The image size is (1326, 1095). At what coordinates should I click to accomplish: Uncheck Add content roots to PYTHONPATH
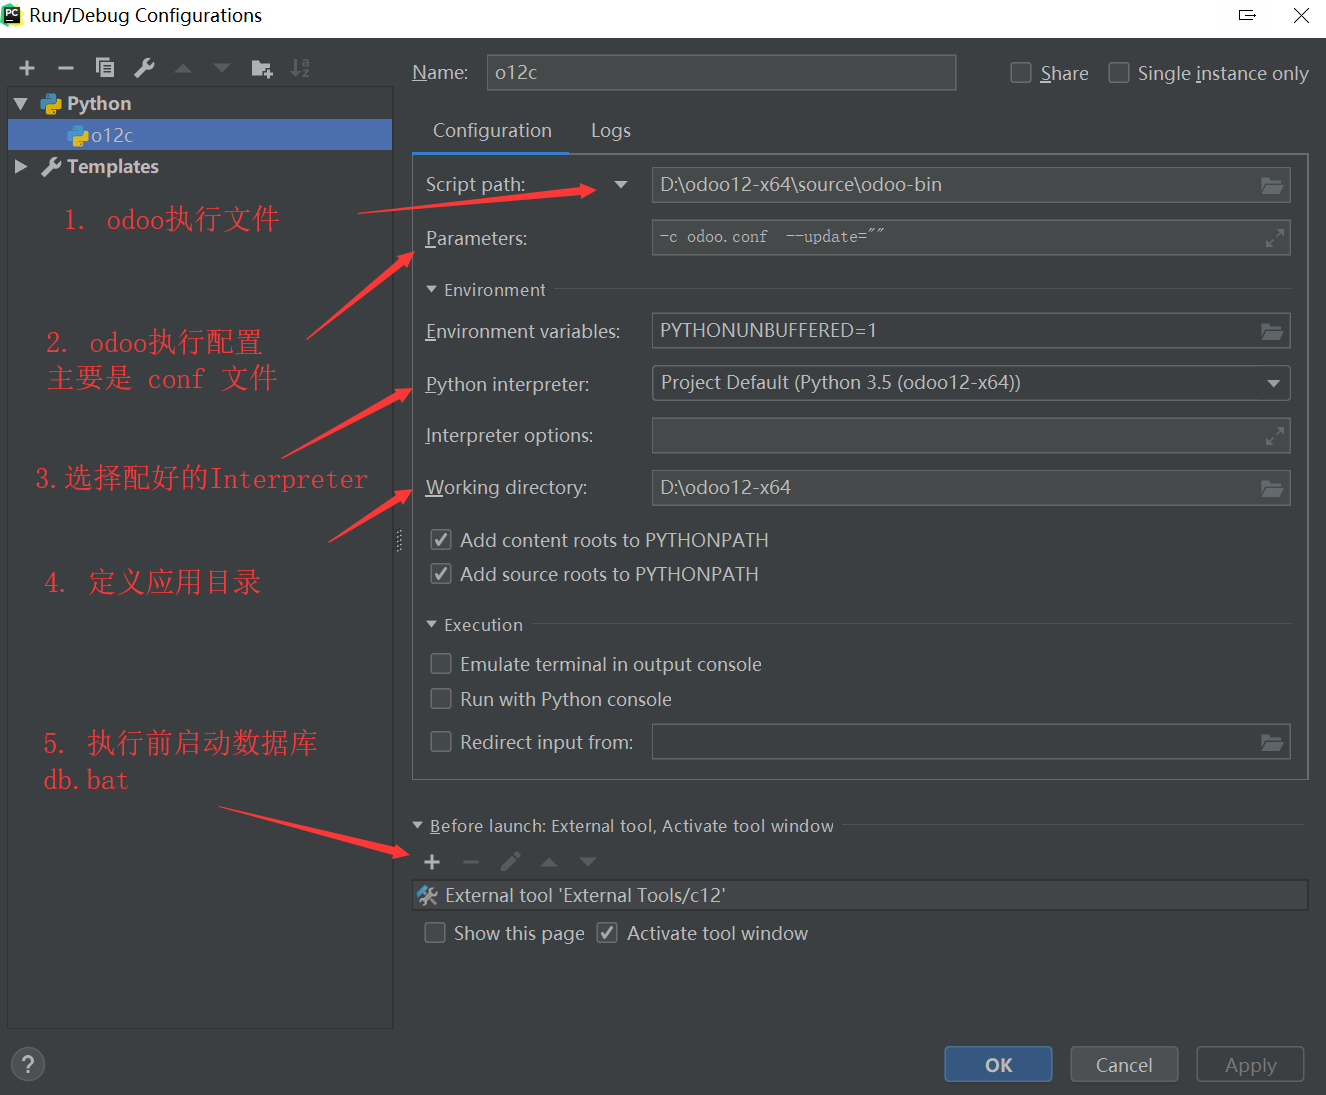441,540
